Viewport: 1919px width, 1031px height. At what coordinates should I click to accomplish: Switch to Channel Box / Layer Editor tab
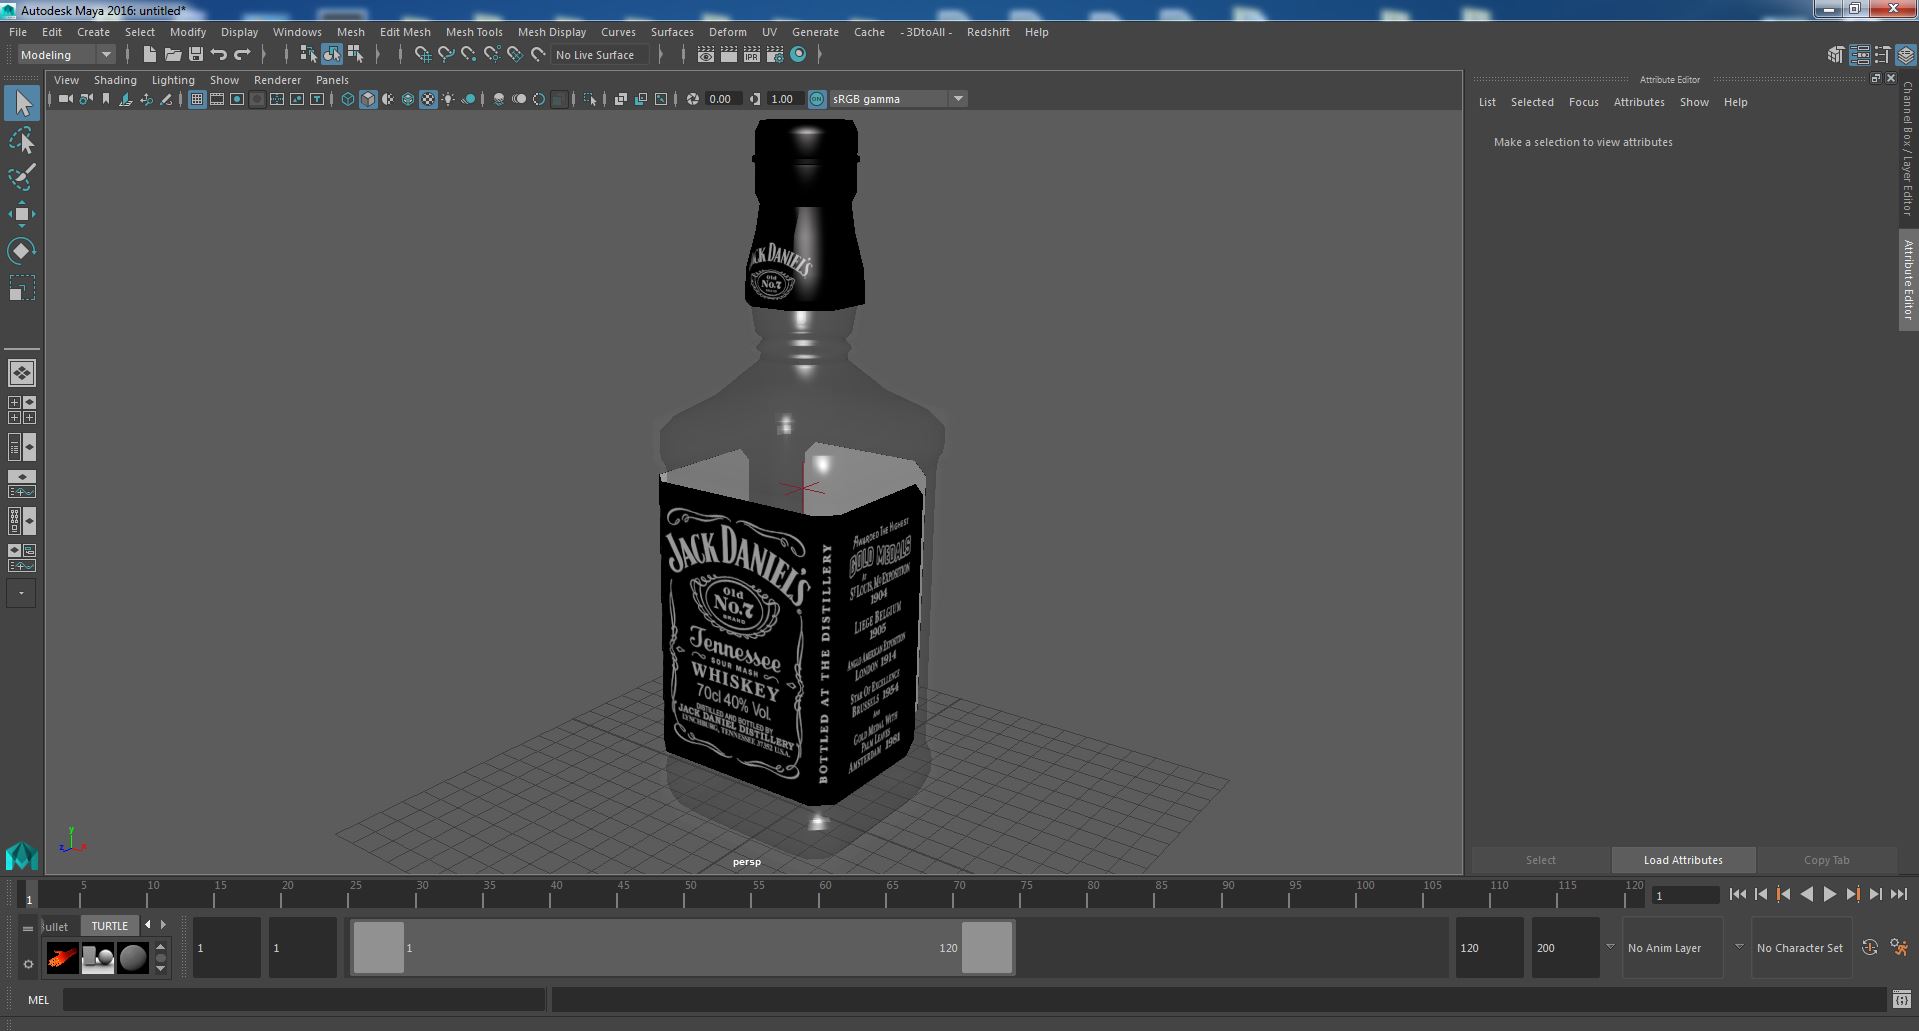pos(1908,150)
